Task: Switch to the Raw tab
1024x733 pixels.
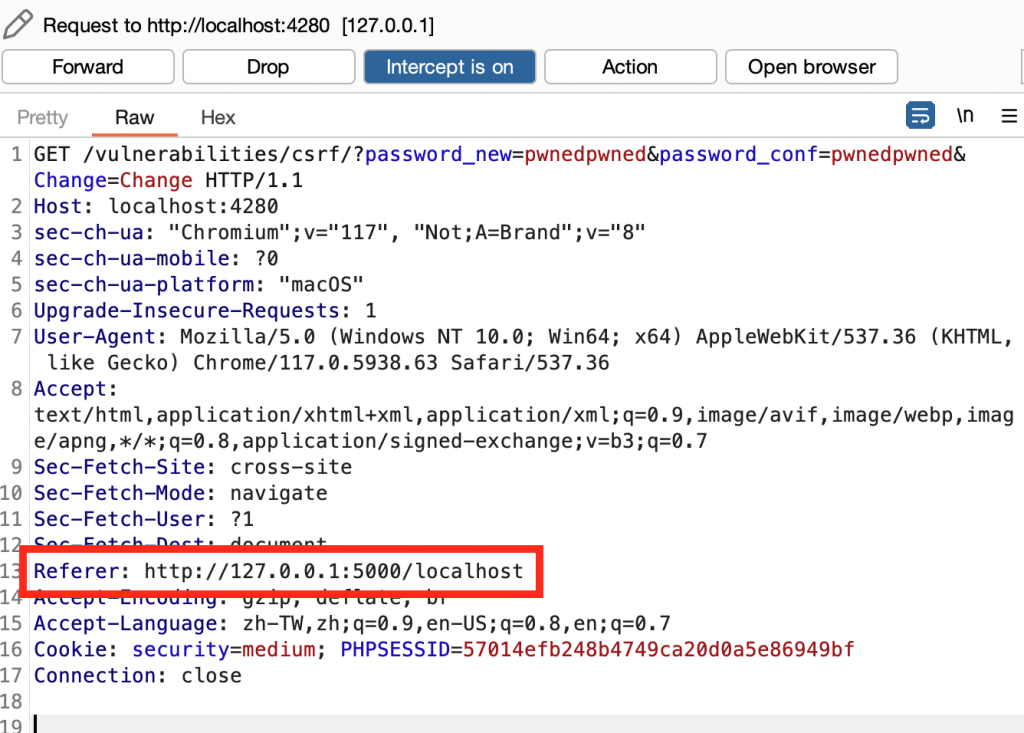Action: [x=135, y=118]
